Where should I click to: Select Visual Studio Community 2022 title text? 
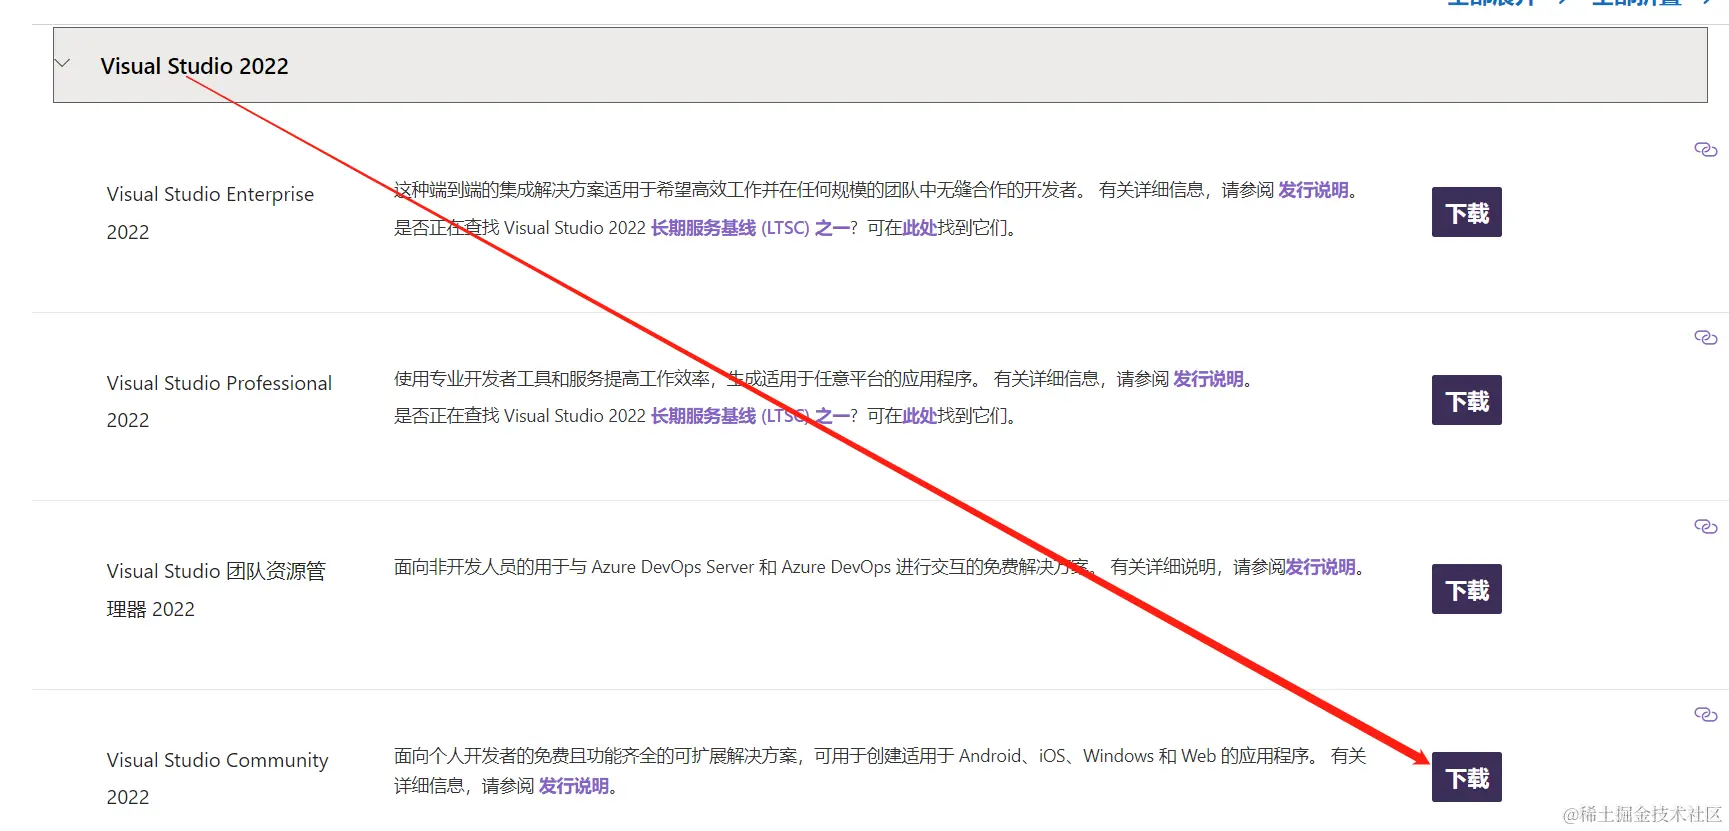coord(217,778)
